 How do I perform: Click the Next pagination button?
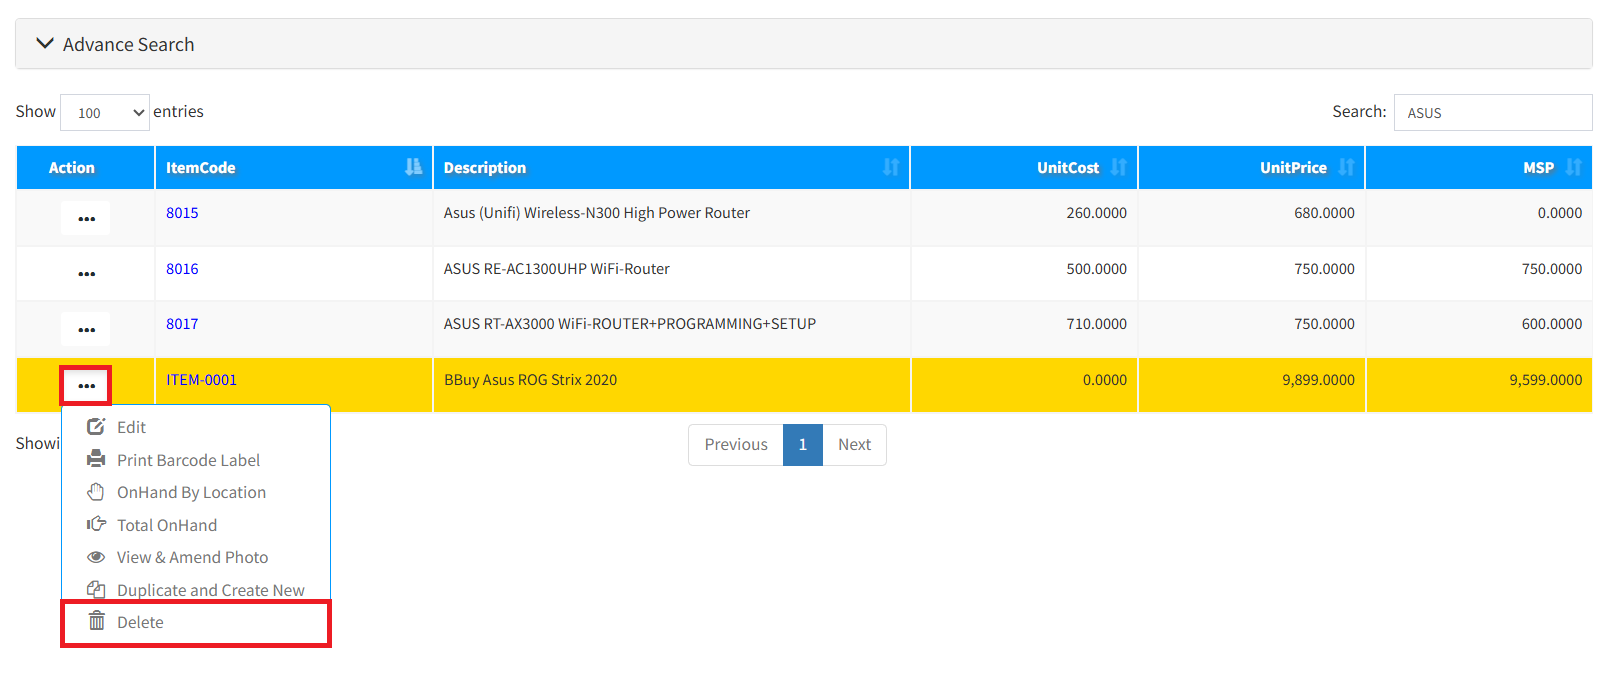(x=854, y=444)
